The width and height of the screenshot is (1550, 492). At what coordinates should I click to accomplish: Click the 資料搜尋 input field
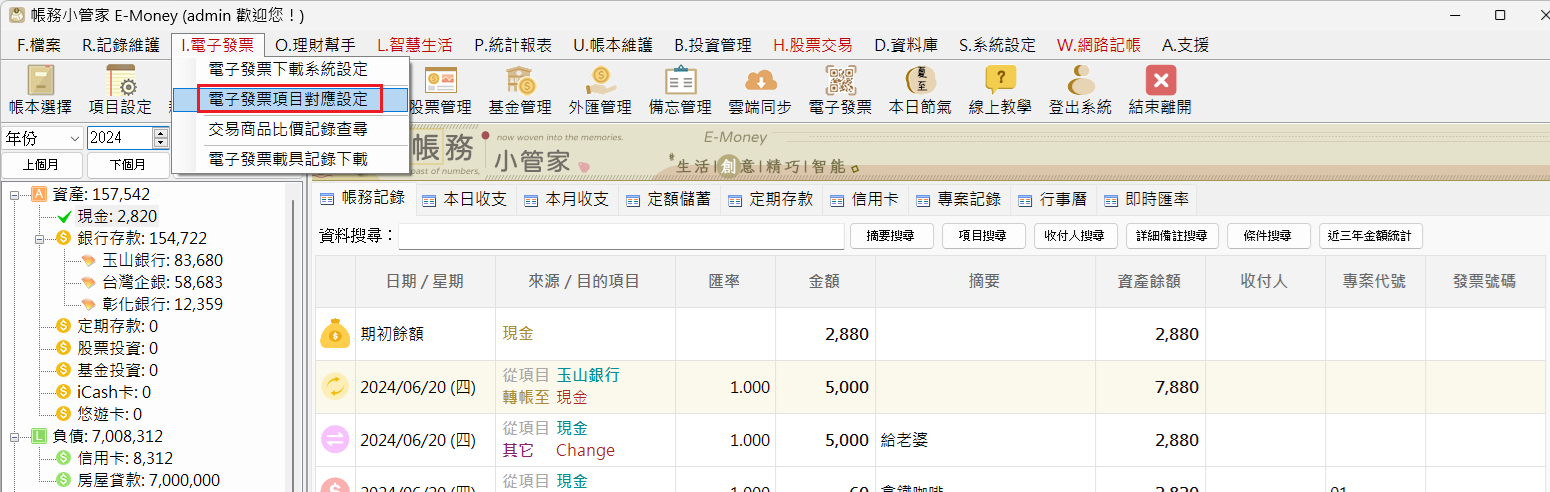621,236
